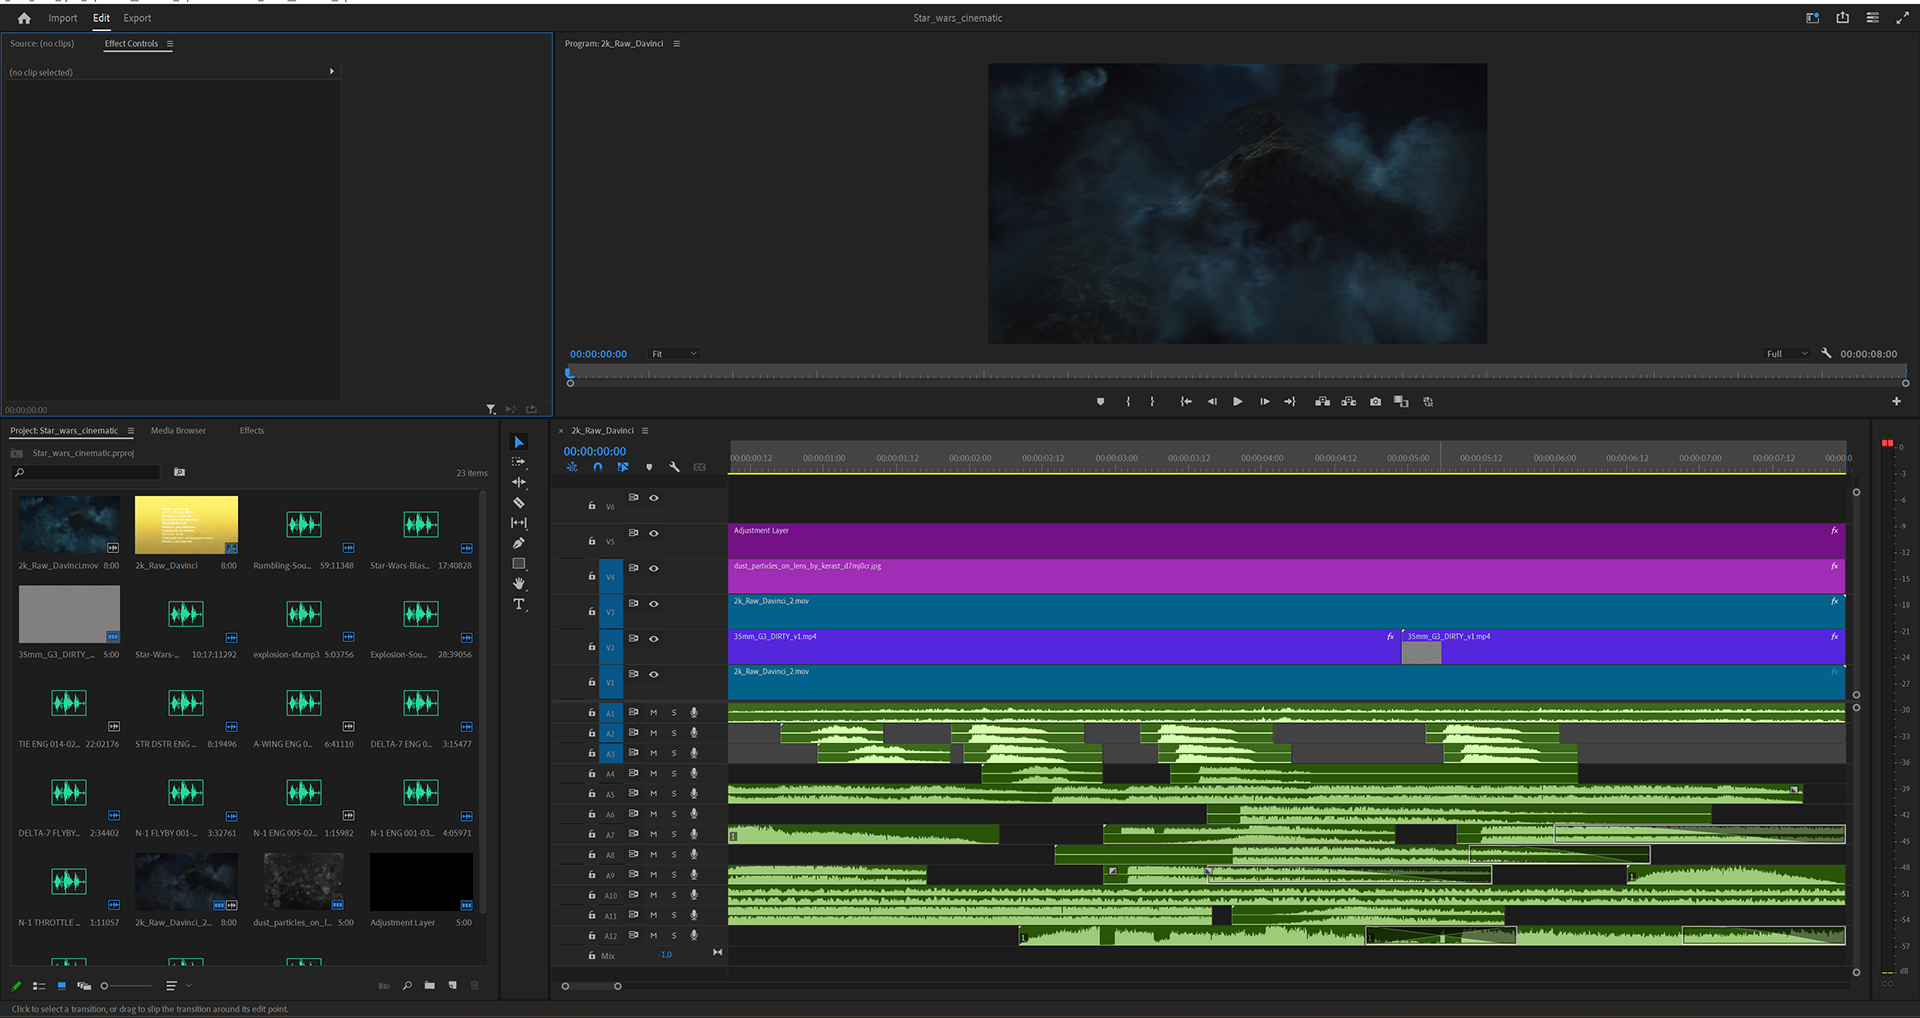Go to Out point in program monitor

[1290, 402]
